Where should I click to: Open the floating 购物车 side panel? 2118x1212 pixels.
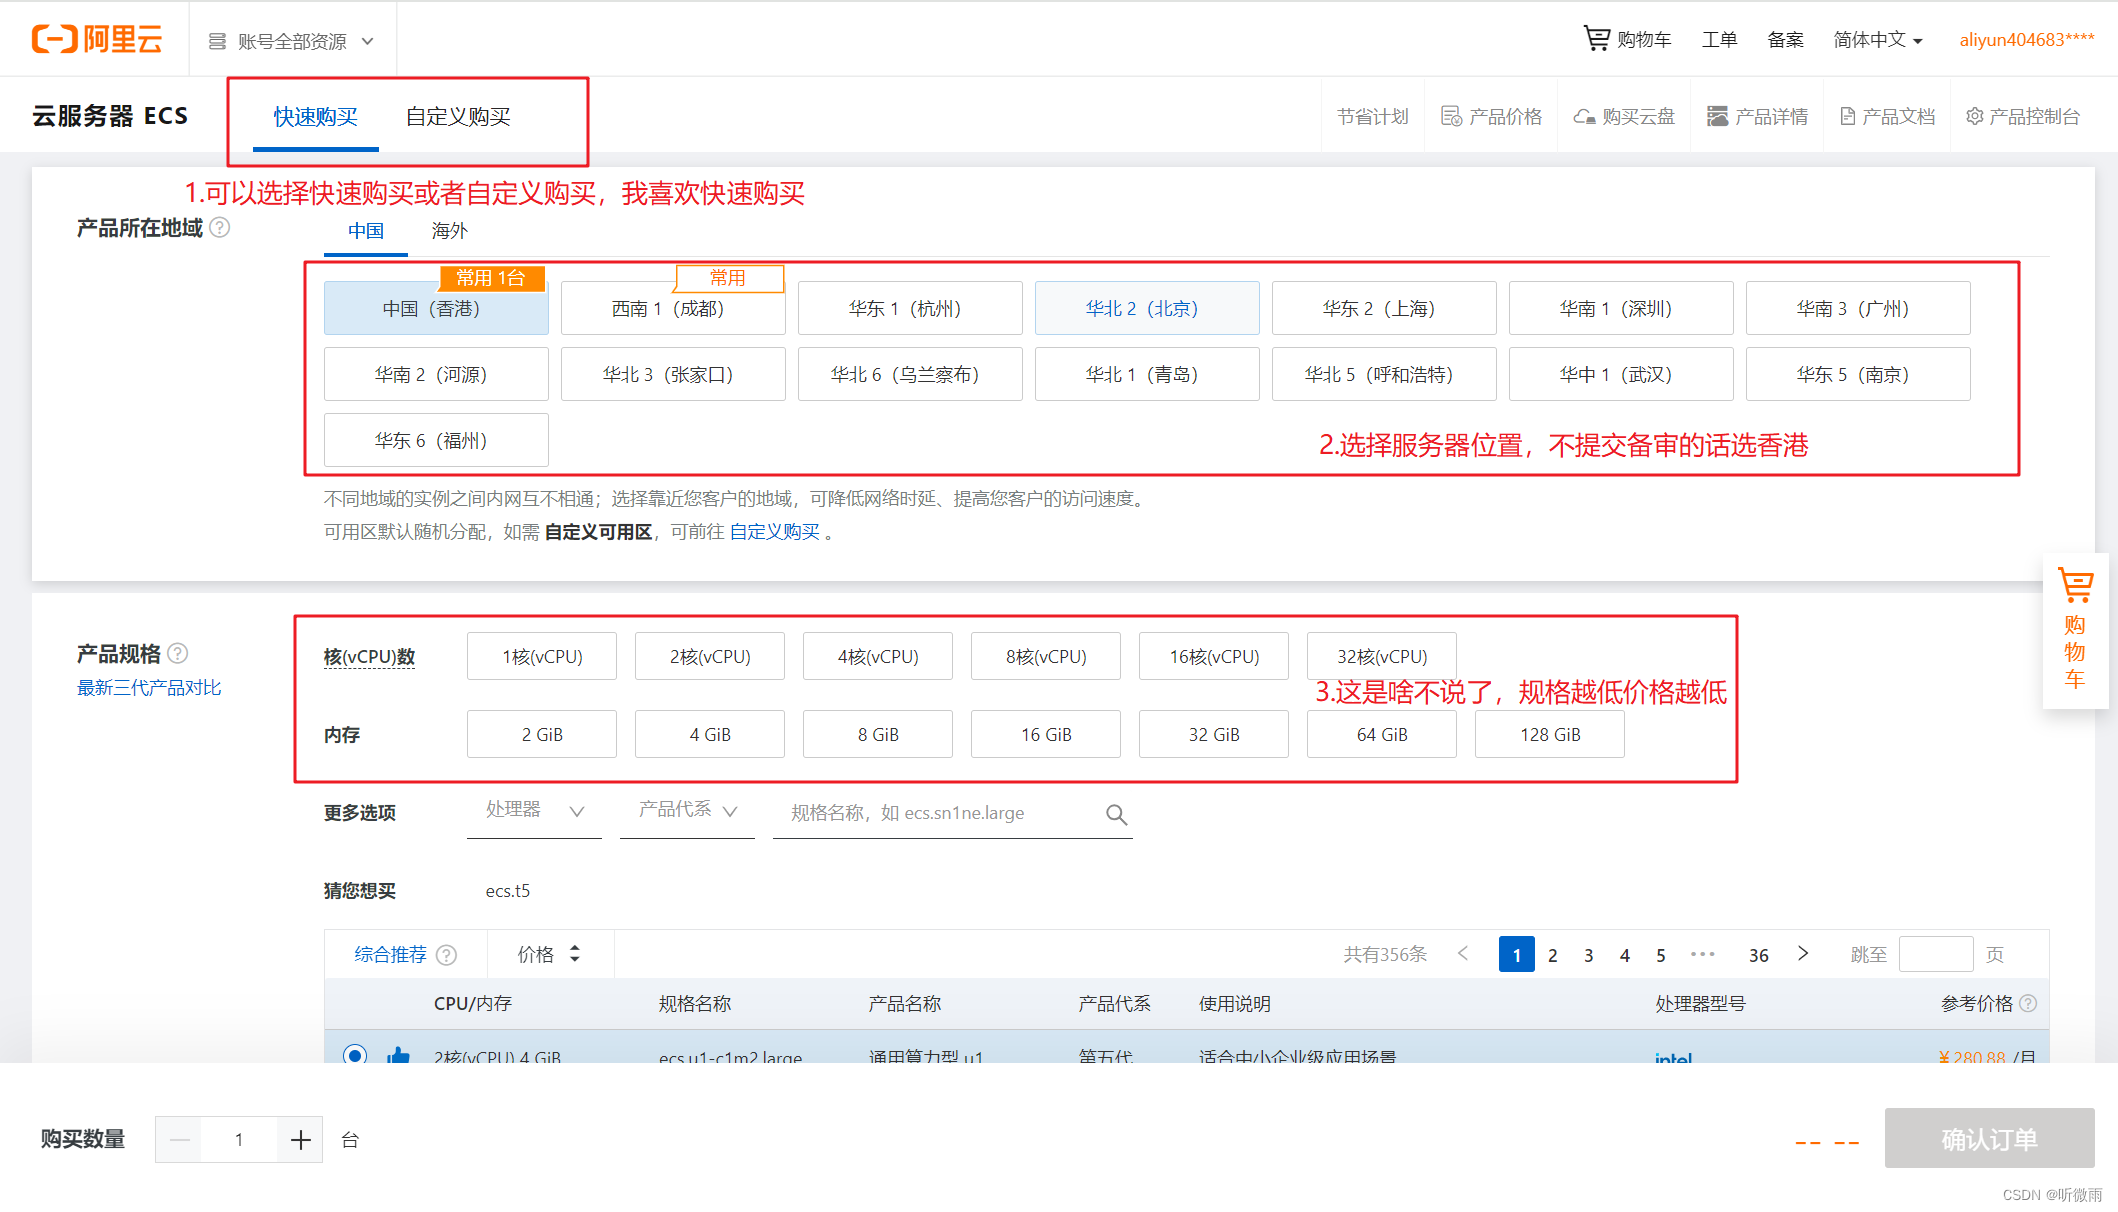point(2075,631)
